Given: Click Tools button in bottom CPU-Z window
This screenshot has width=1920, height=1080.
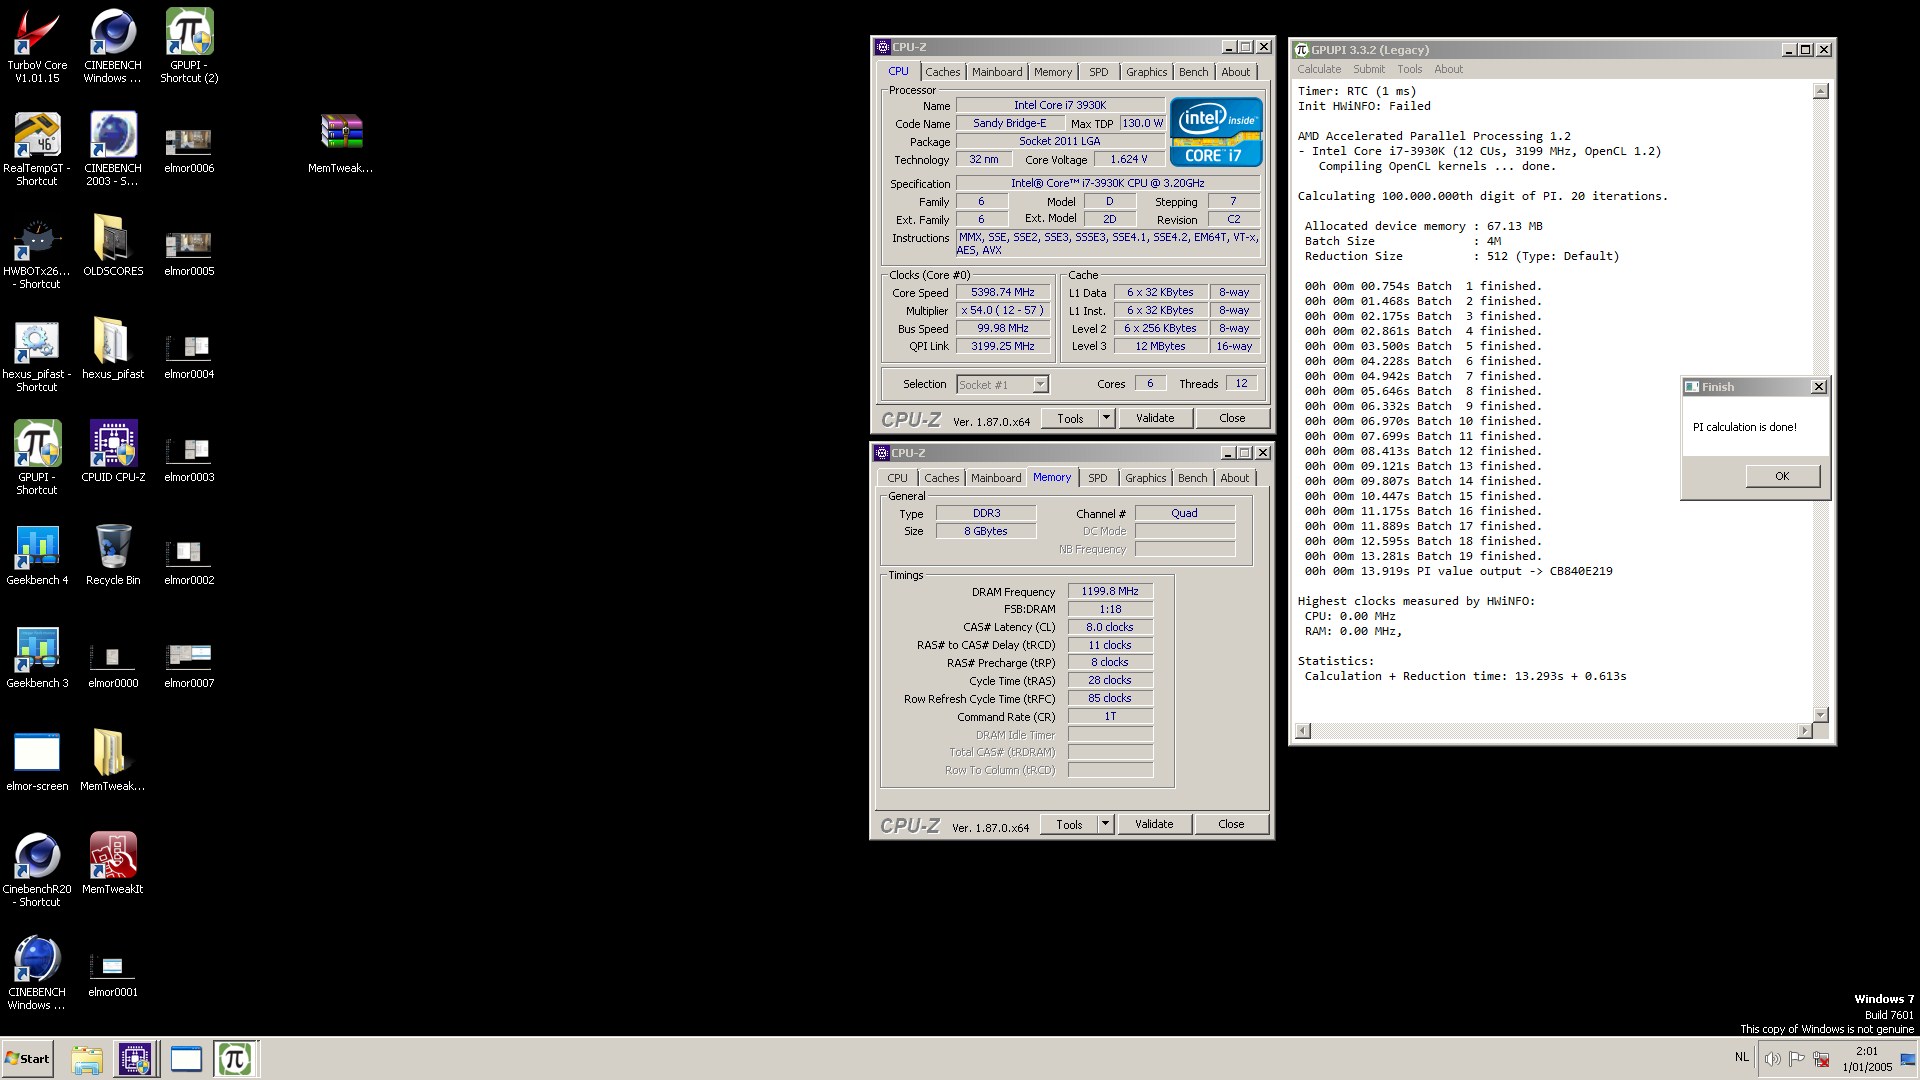Looking at the screenshot, I should click(1069, 824).
